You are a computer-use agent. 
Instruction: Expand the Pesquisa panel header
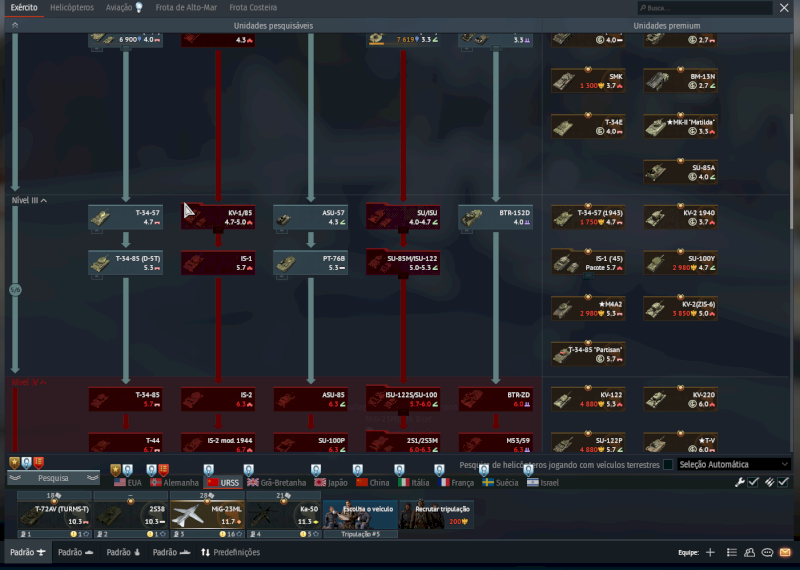(53, 478)
